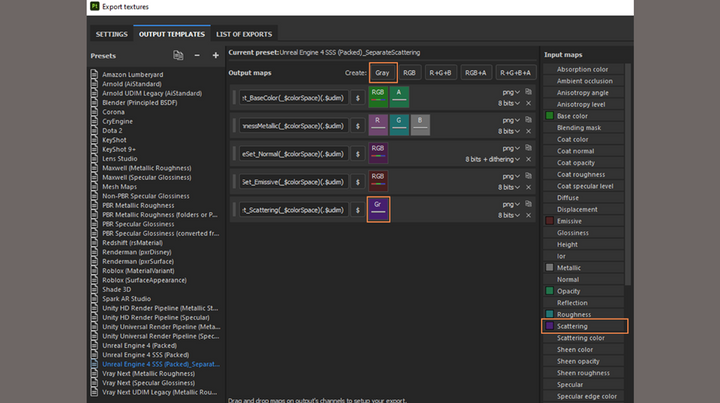Select the RGB channel of Normal map
This screenshot has height=403, width=720.
[378, 153]
